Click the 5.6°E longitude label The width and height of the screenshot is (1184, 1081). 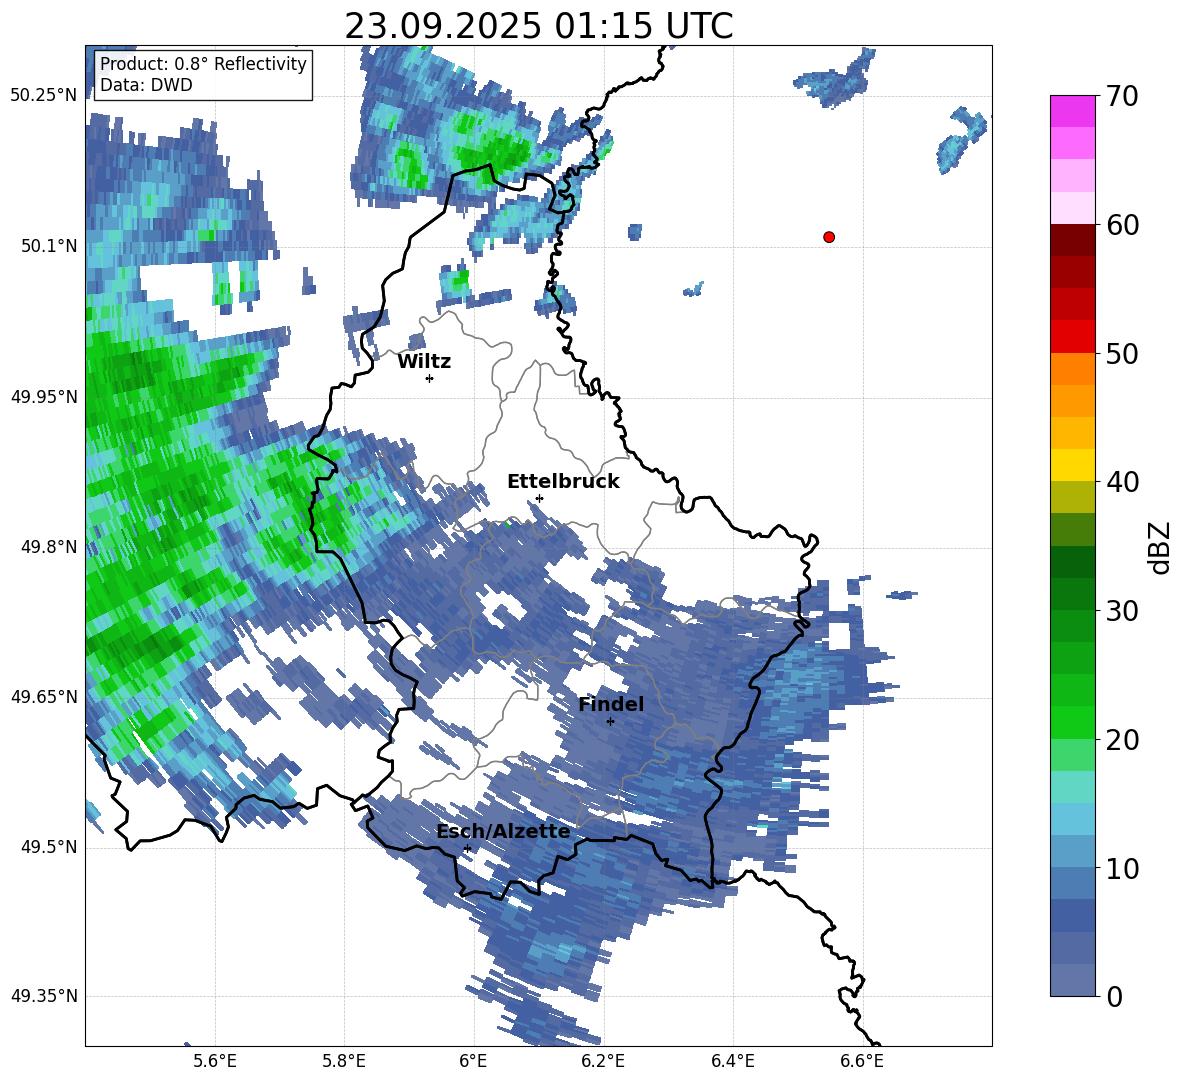pyautogui.click(x=215, y=1061)
